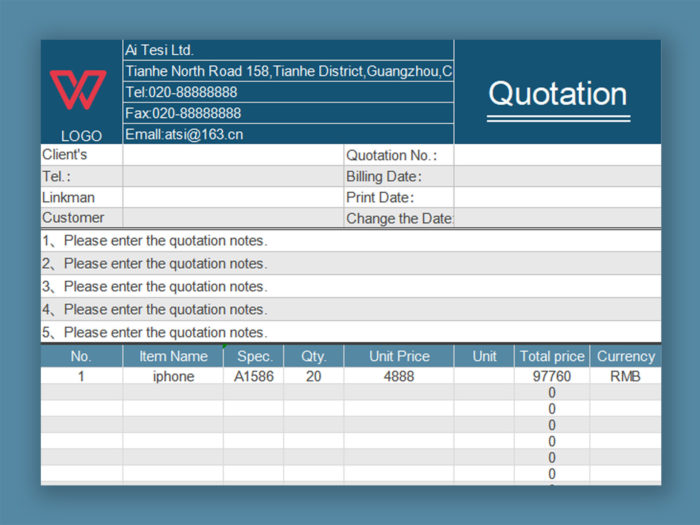
Task: Click the first quotation notes line
Action: [x=350, y=241]
